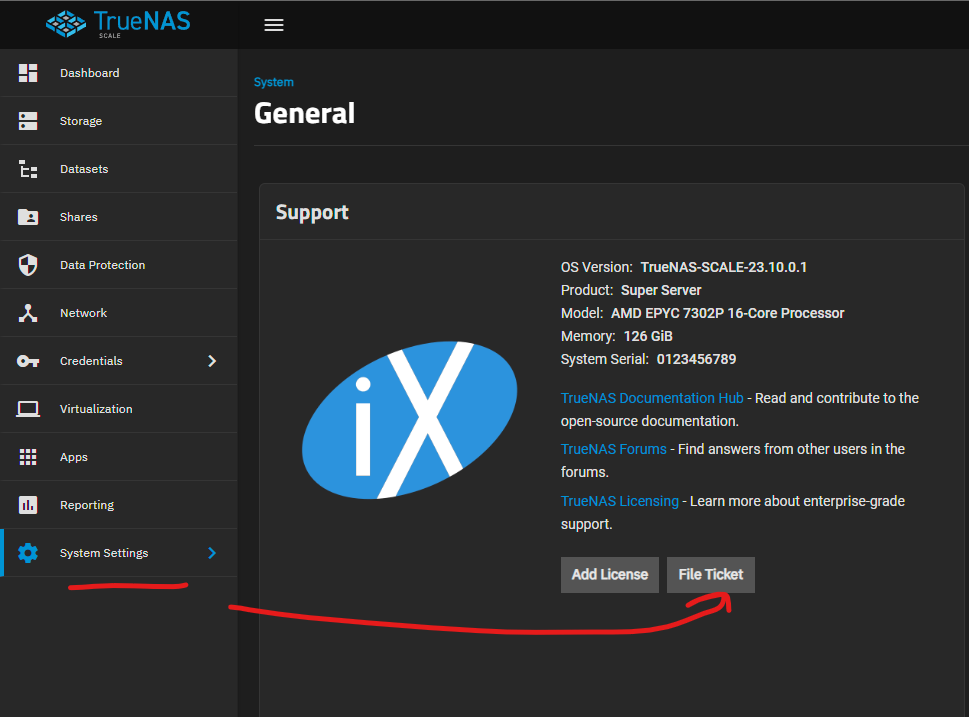Click the Support card heading
The image size is (969, 717).
click(x=312, y=213)
